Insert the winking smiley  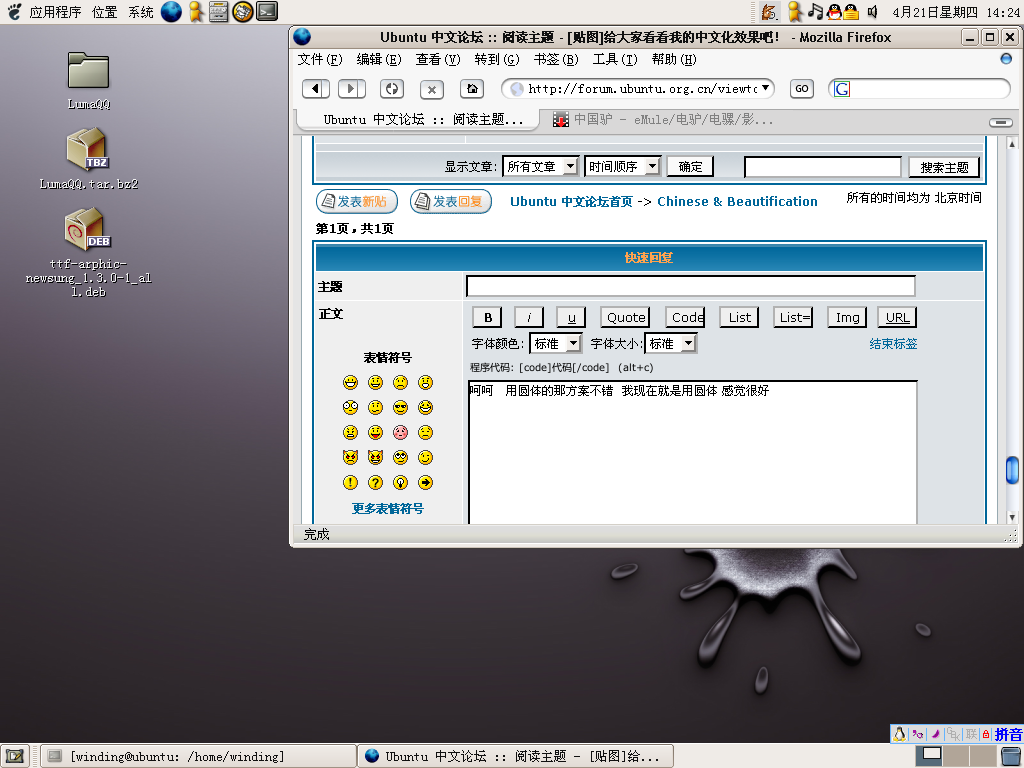(425, 457)
